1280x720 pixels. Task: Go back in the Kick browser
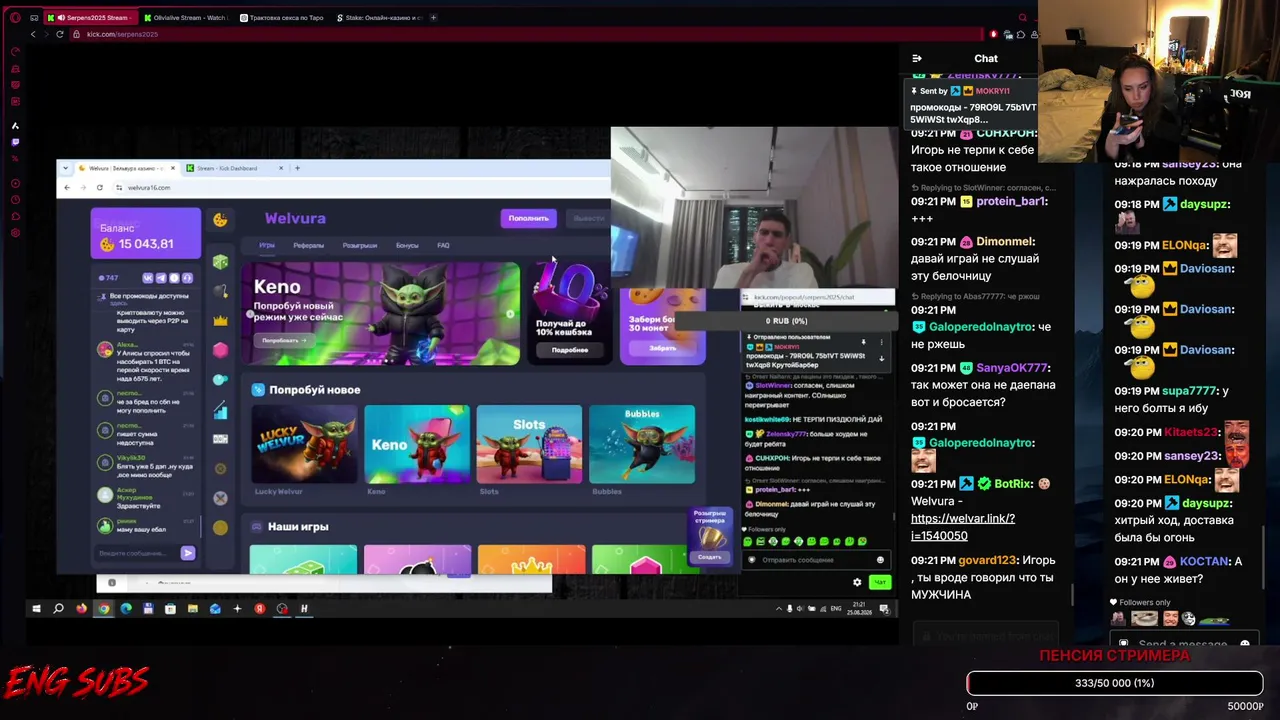[33, 34]
